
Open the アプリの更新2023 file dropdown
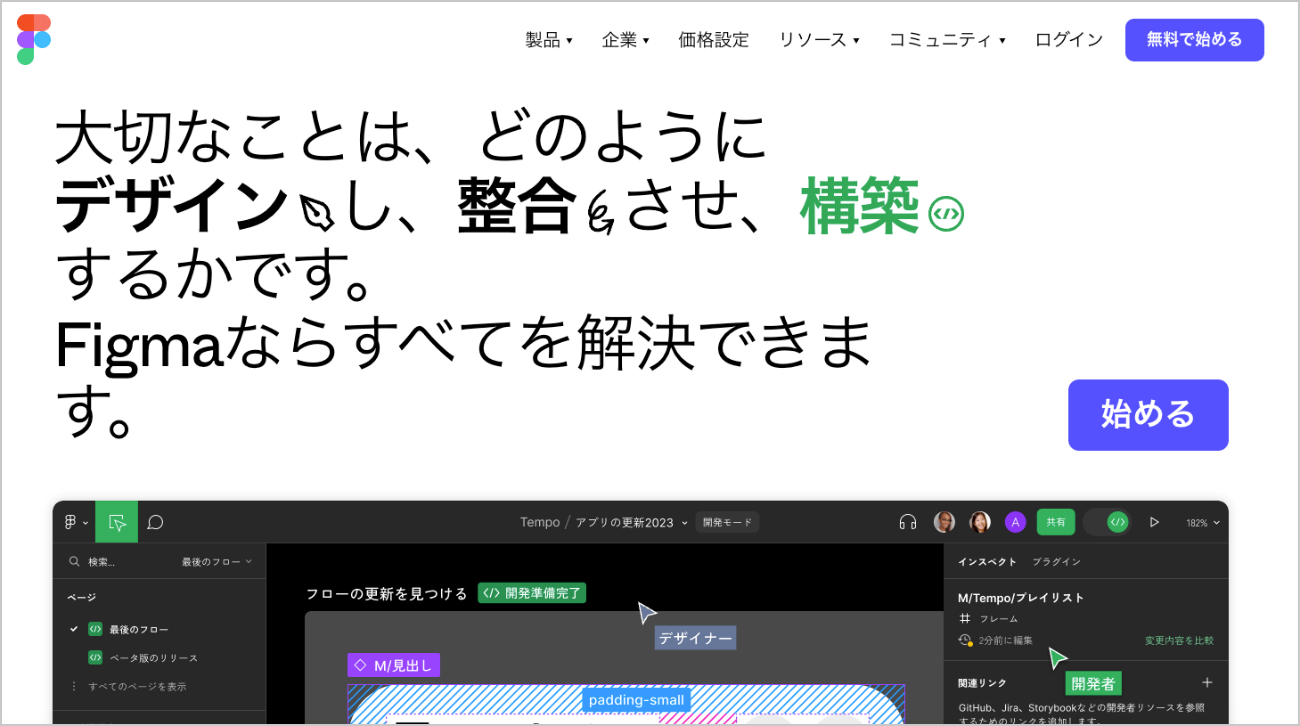[631, 522]
